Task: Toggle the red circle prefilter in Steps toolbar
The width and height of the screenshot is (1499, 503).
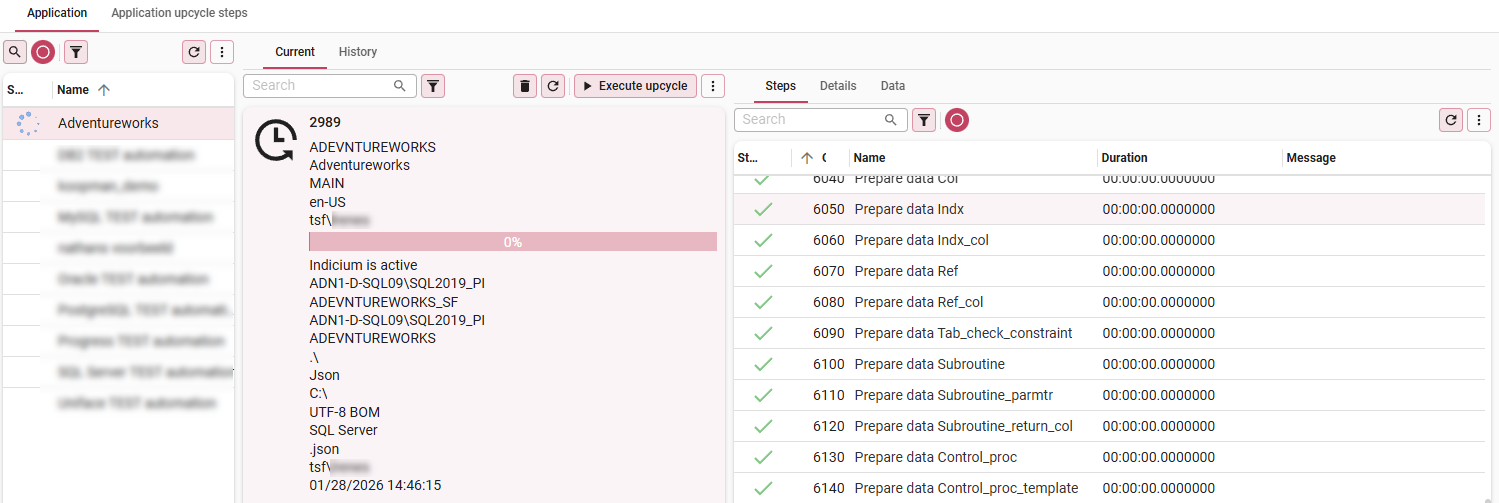Action: pyautogui.click(x=957, y=120)
